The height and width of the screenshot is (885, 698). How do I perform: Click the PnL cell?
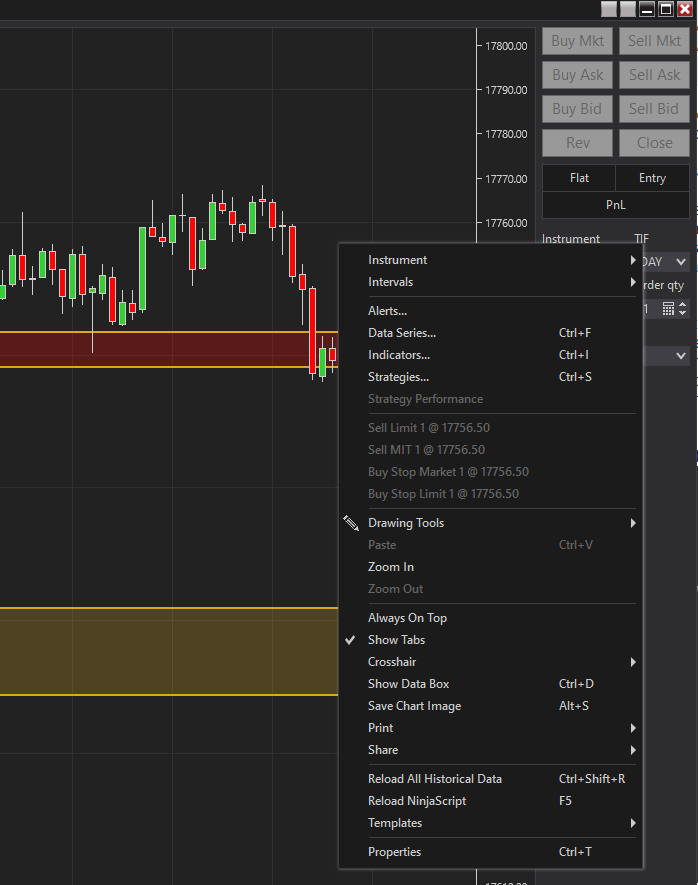616,205
